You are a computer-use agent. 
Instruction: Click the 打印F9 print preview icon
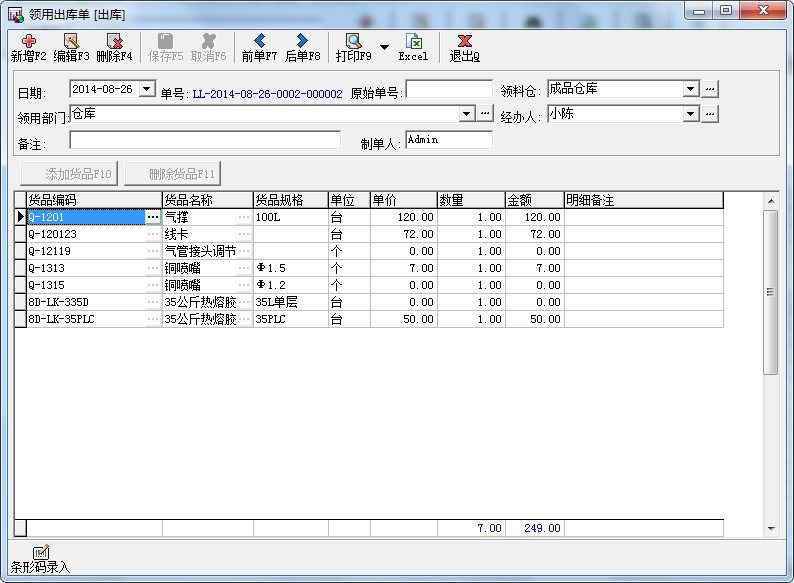(353, 41)
